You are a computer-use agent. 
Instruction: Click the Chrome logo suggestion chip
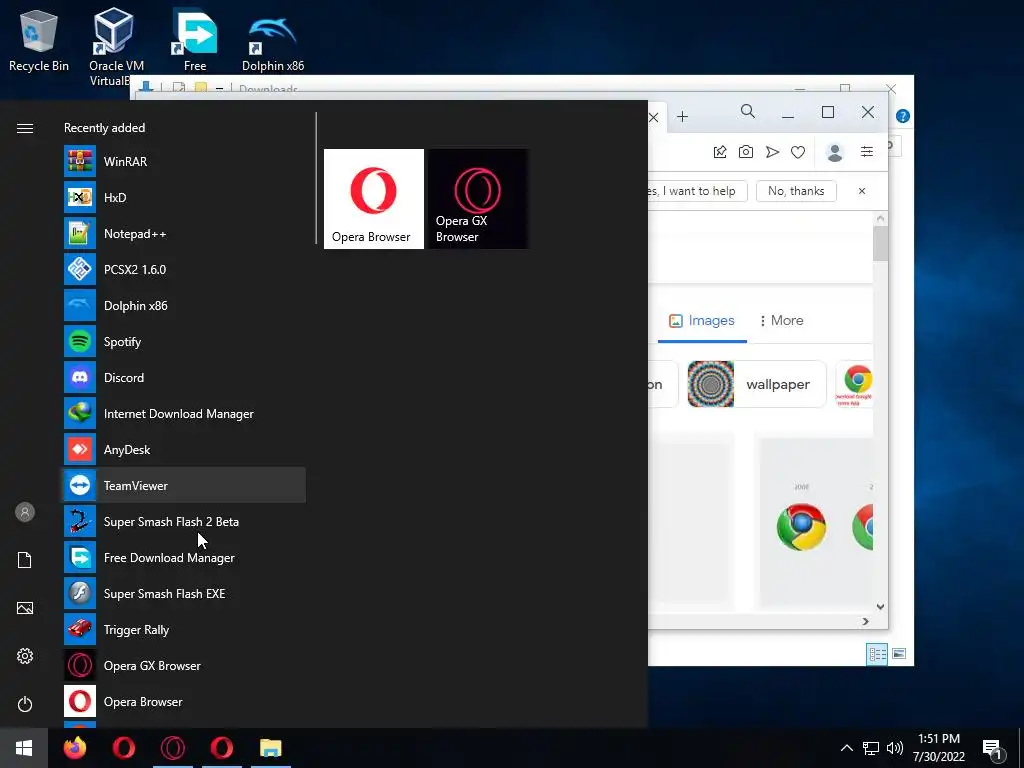click(855, 384)
